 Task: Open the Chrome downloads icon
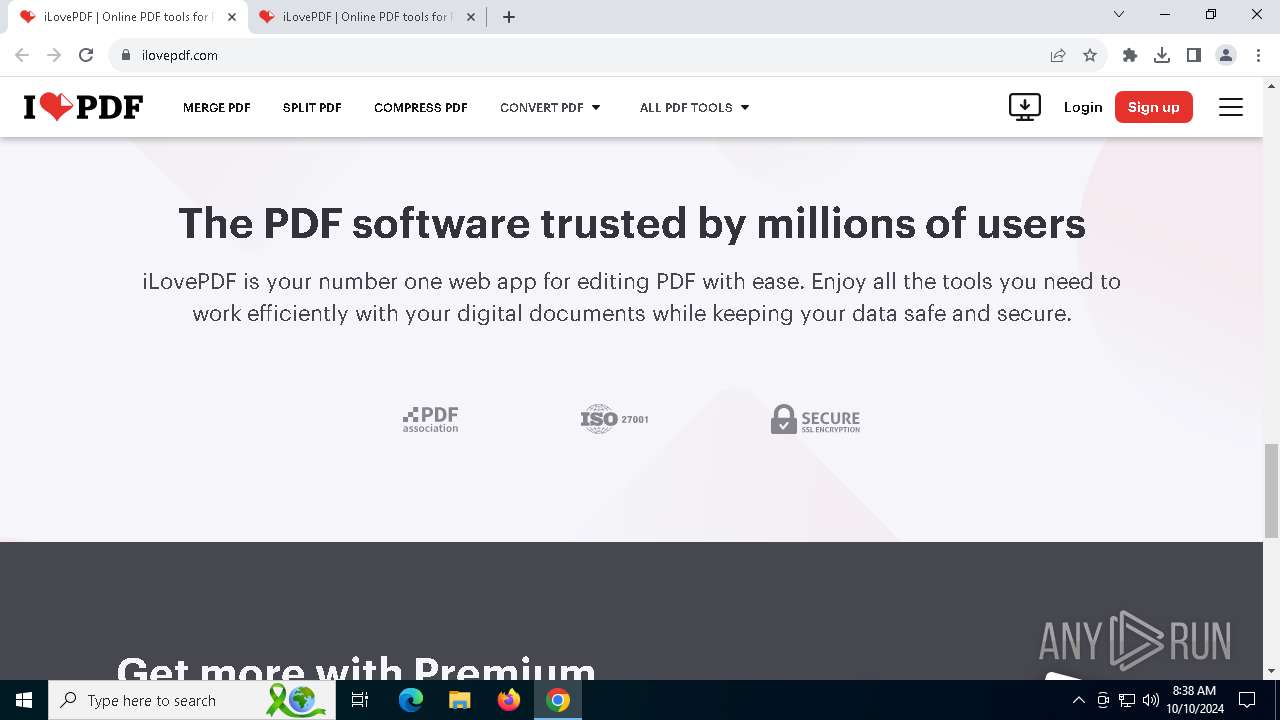point(1162,55)
